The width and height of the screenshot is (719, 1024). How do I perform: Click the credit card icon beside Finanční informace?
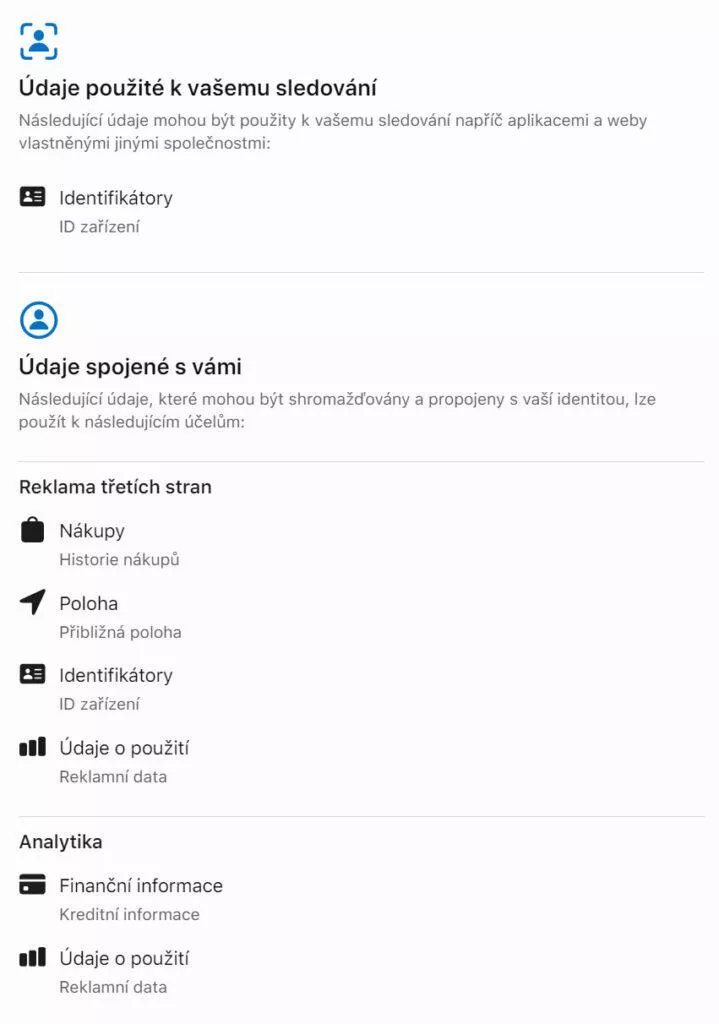pos(32,884)
